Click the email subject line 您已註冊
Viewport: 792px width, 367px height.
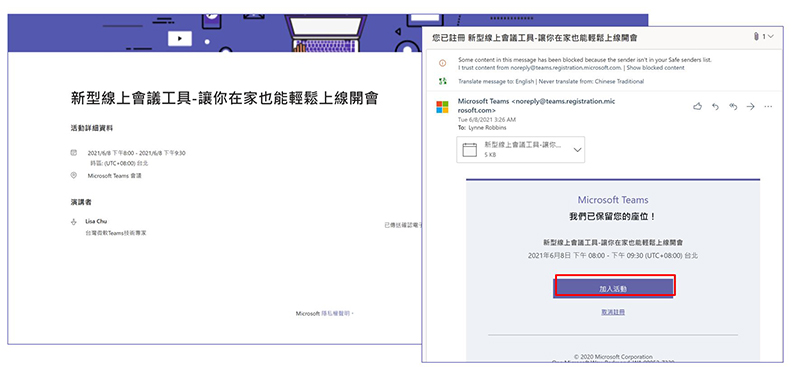coord(534,37)
